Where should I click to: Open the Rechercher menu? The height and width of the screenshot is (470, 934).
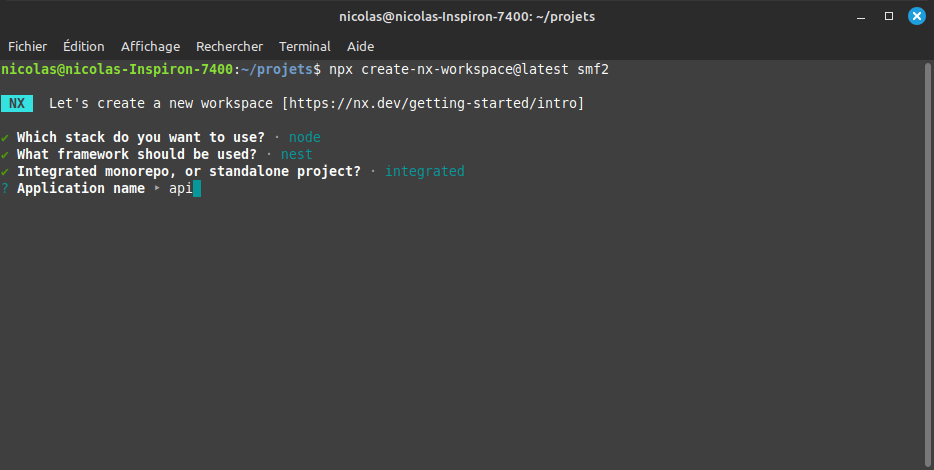(229, 46)
